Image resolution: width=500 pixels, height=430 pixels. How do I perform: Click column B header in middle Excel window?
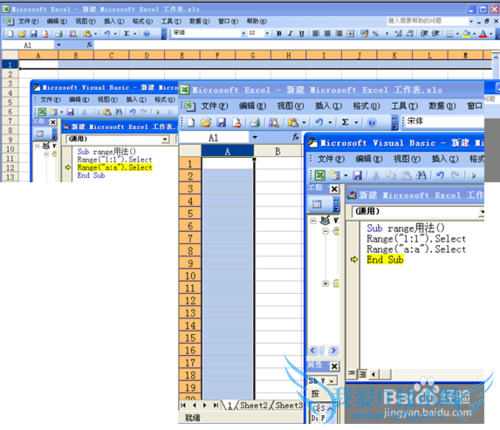(x=278, y=151)
